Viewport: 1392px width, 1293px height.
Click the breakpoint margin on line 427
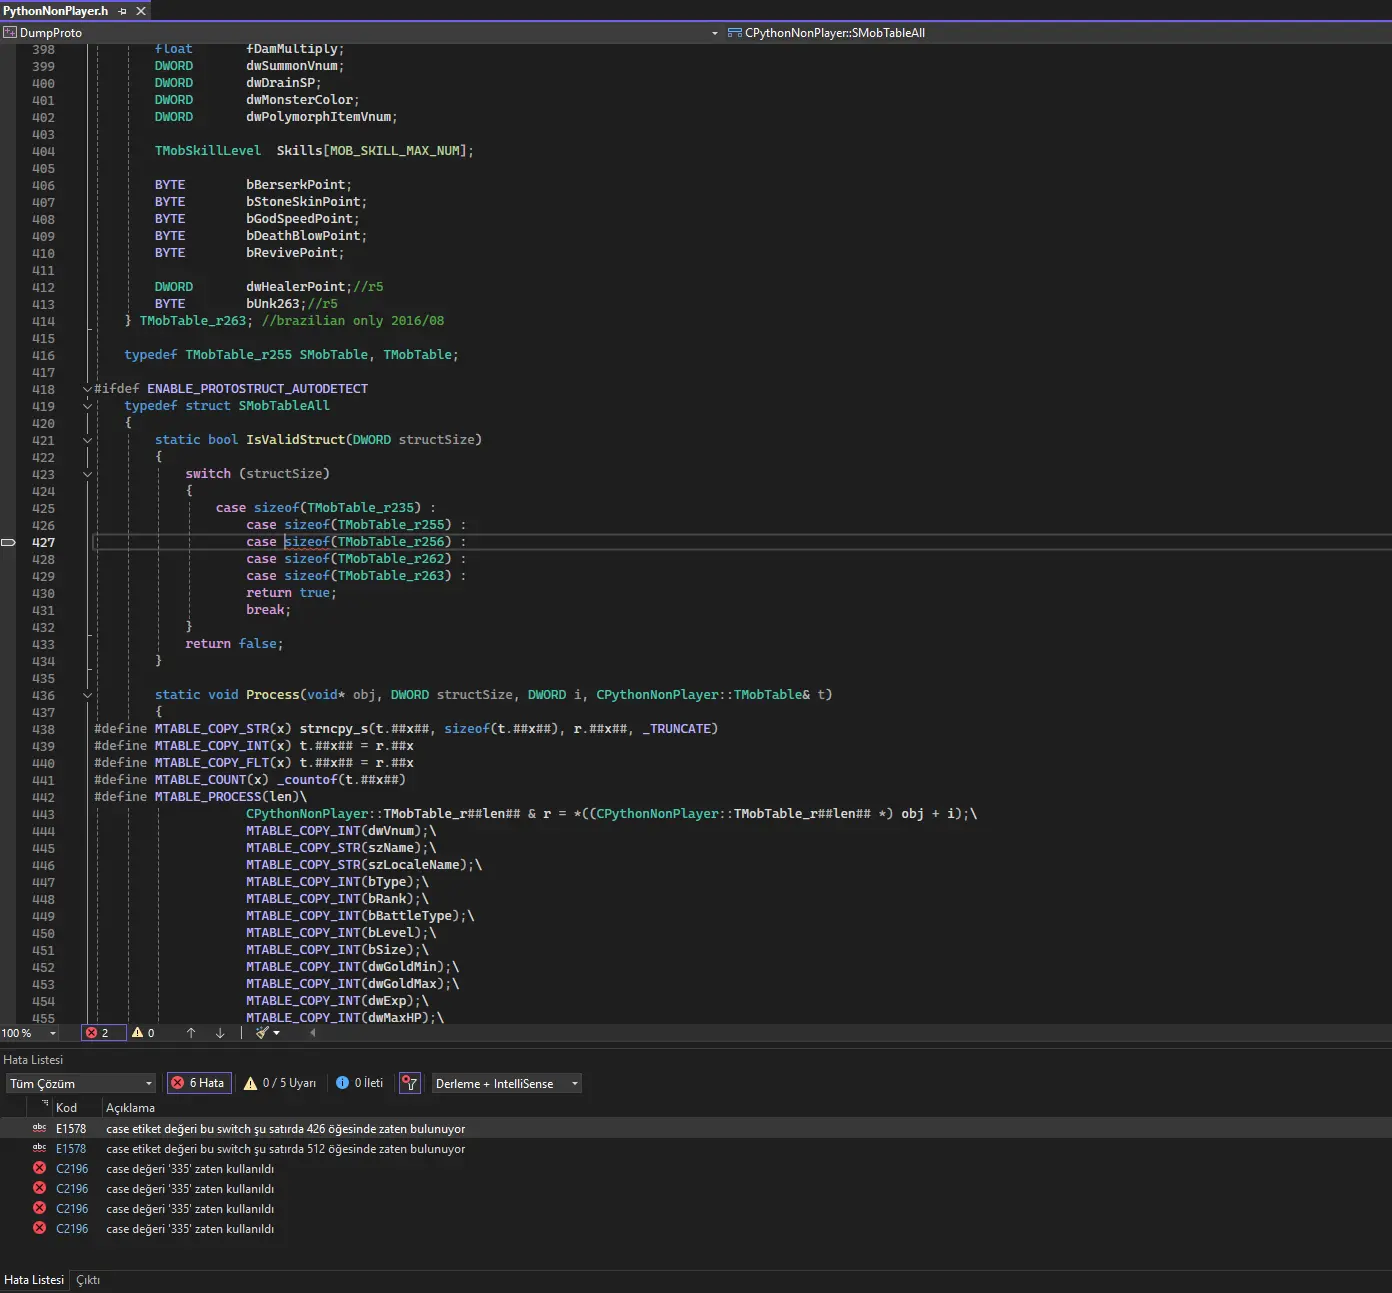(x=8, y=542)
